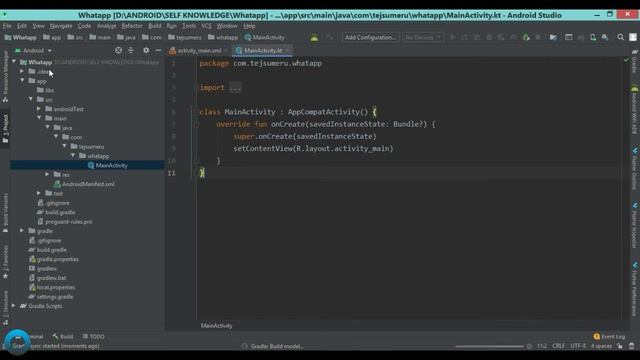The height and width of the screenshot is (360, 640).
Task: Expand the res folder
Action: (48, 175)
